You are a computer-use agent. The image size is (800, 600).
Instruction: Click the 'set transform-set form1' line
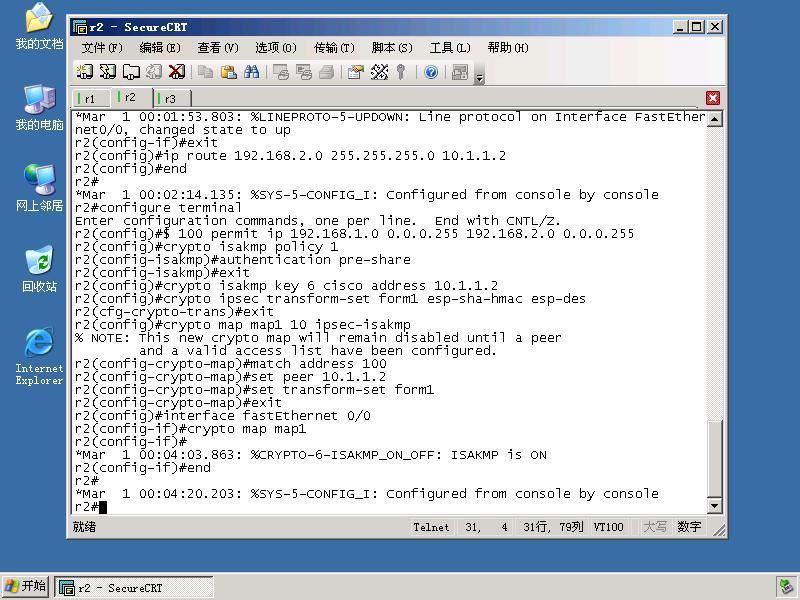(255, 390)
